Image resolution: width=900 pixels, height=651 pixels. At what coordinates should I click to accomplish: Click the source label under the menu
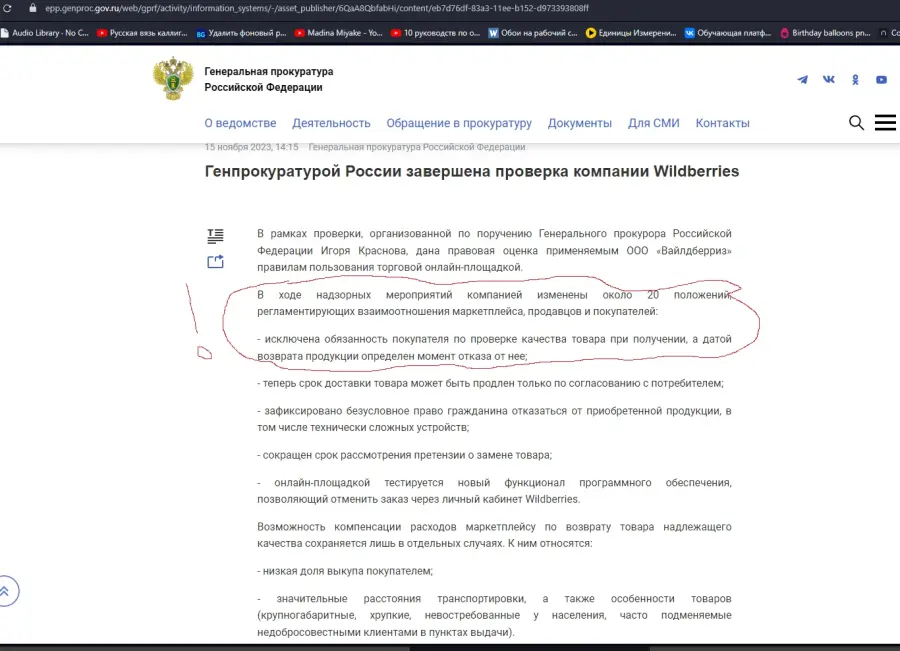point(417,147)
